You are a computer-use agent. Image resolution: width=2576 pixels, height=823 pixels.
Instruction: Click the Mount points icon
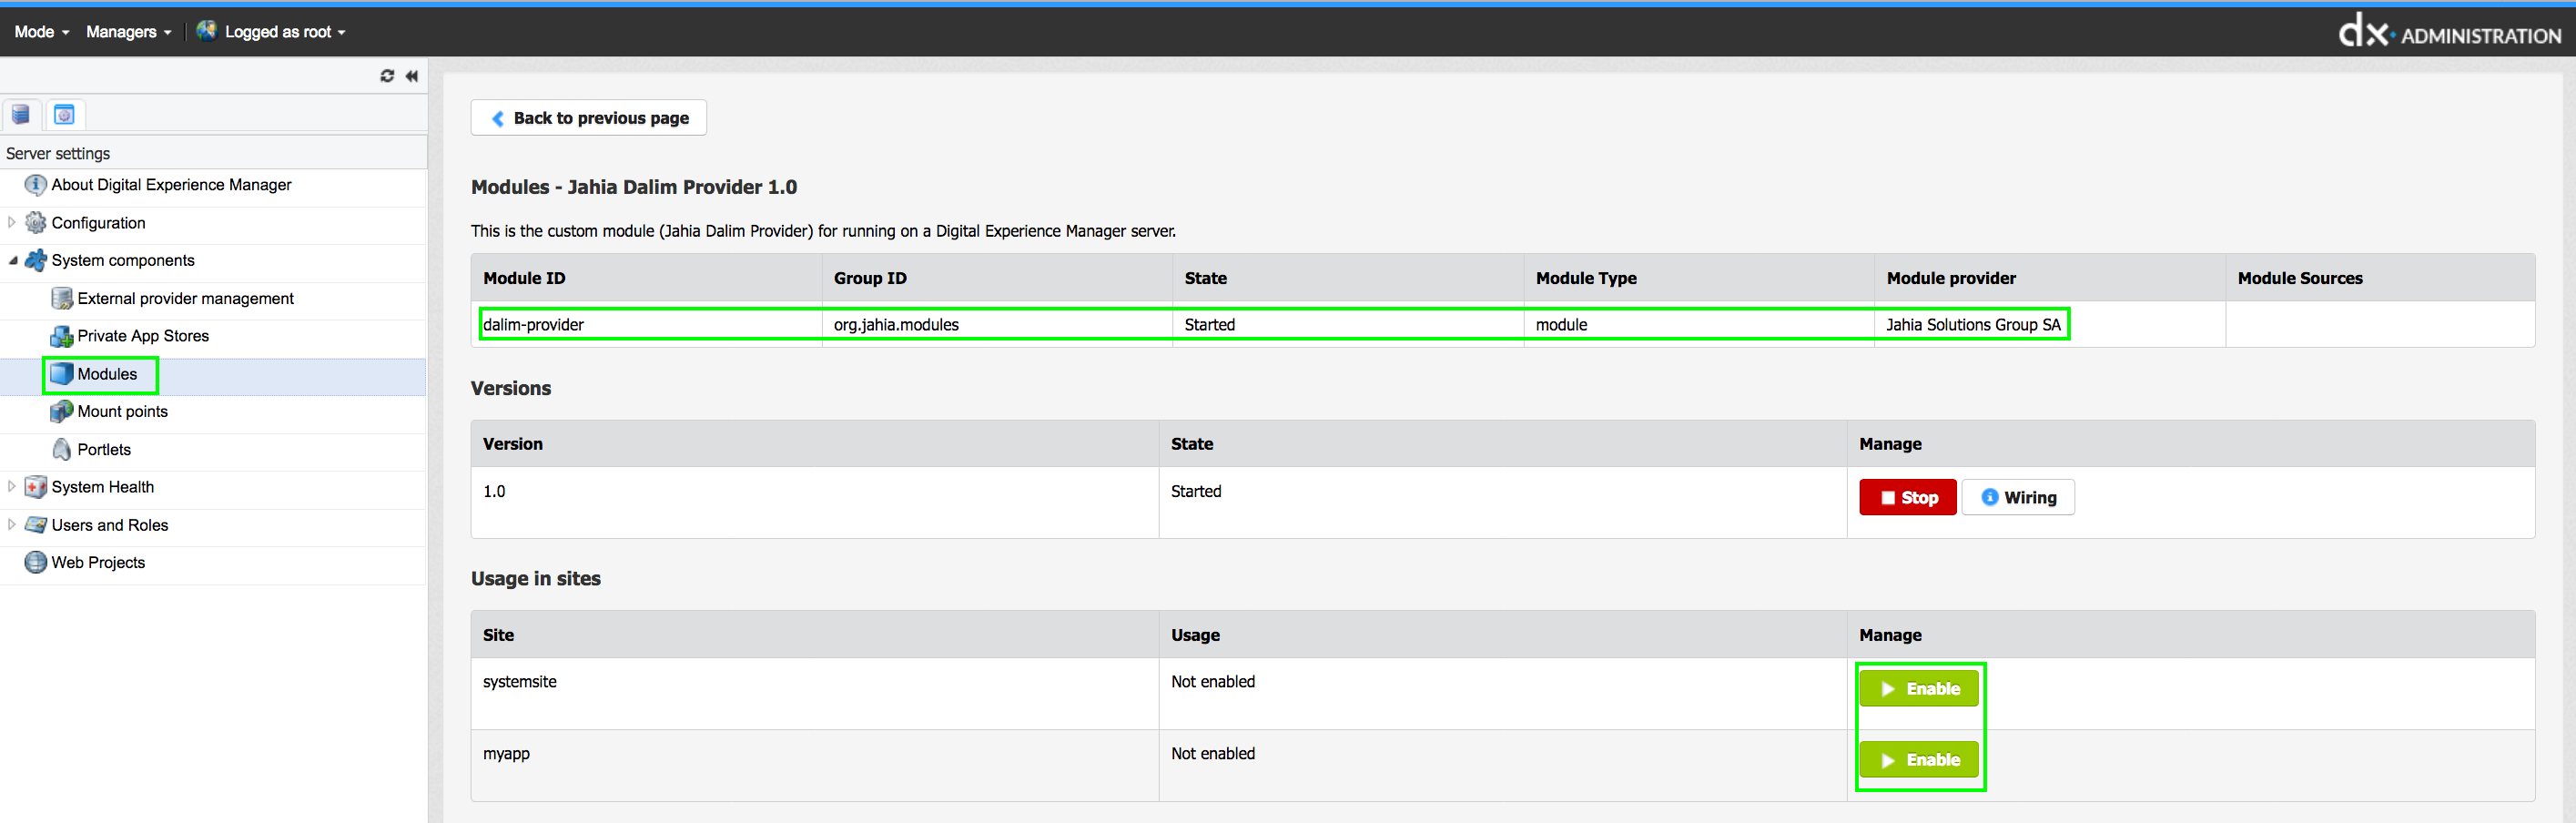pos(62,411)
